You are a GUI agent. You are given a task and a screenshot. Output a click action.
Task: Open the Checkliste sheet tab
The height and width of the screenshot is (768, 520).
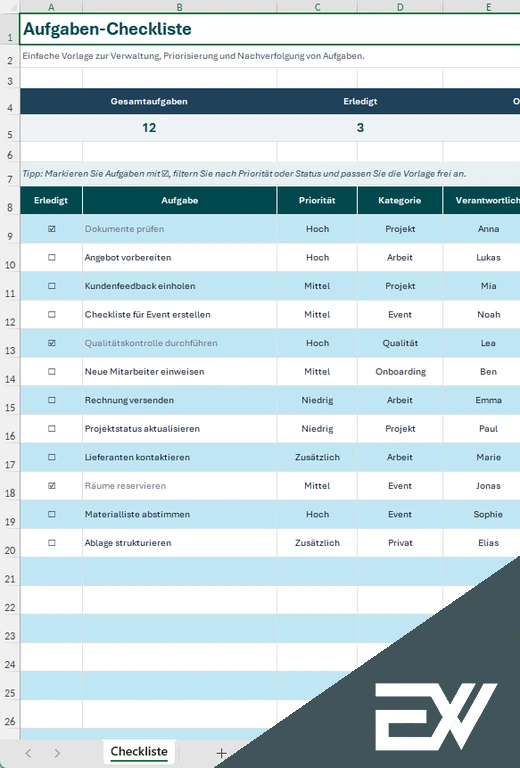point(139,751)
